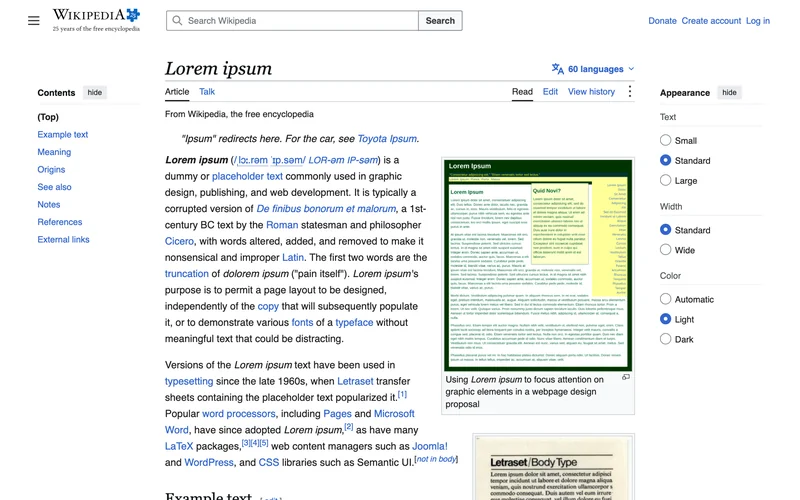This screenshot has width=800, height=500.
Task: Open the word processors link
Action: tap(239, 414)
